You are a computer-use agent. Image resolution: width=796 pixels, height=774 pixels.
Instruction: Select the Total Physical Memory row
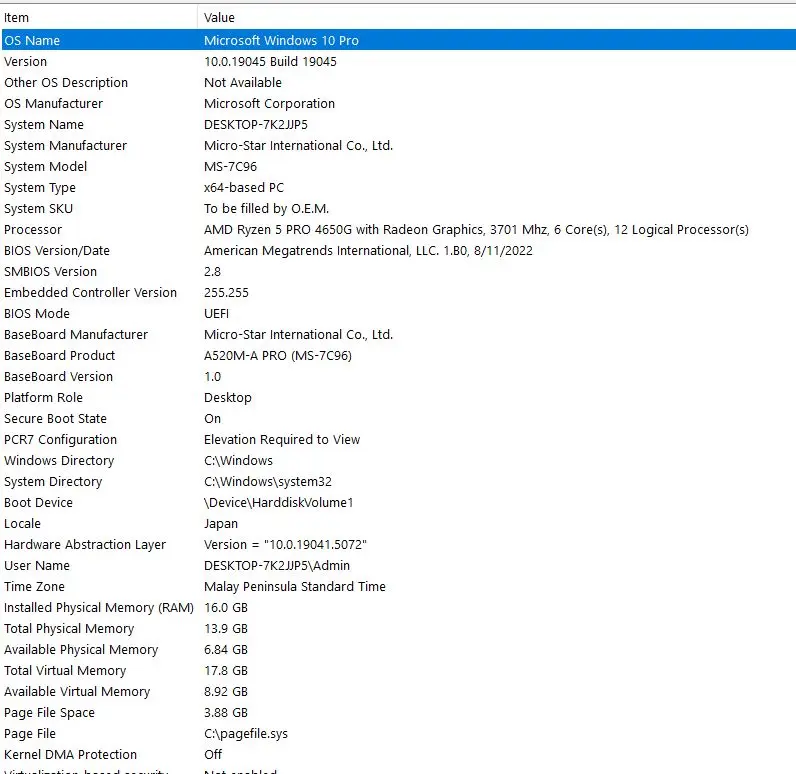[398, 628]
